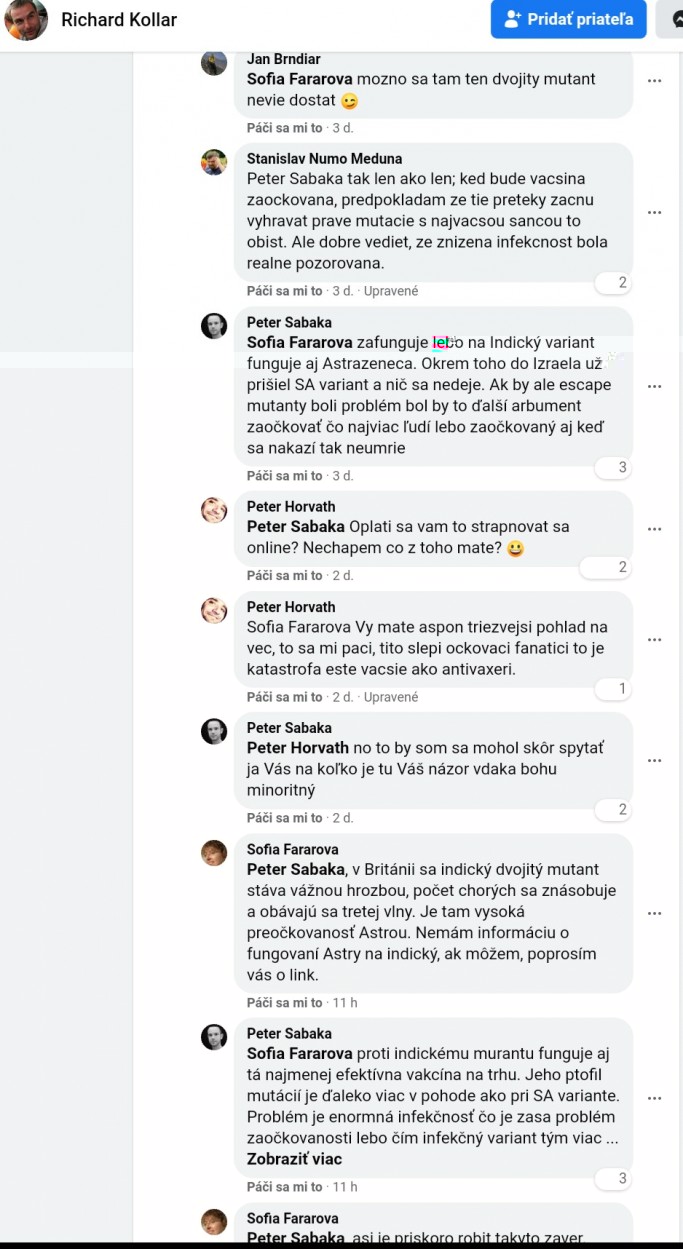Open Richard Kollar profile name in header
Screen dimensions: 683x1249
click(x=119, y=19)
